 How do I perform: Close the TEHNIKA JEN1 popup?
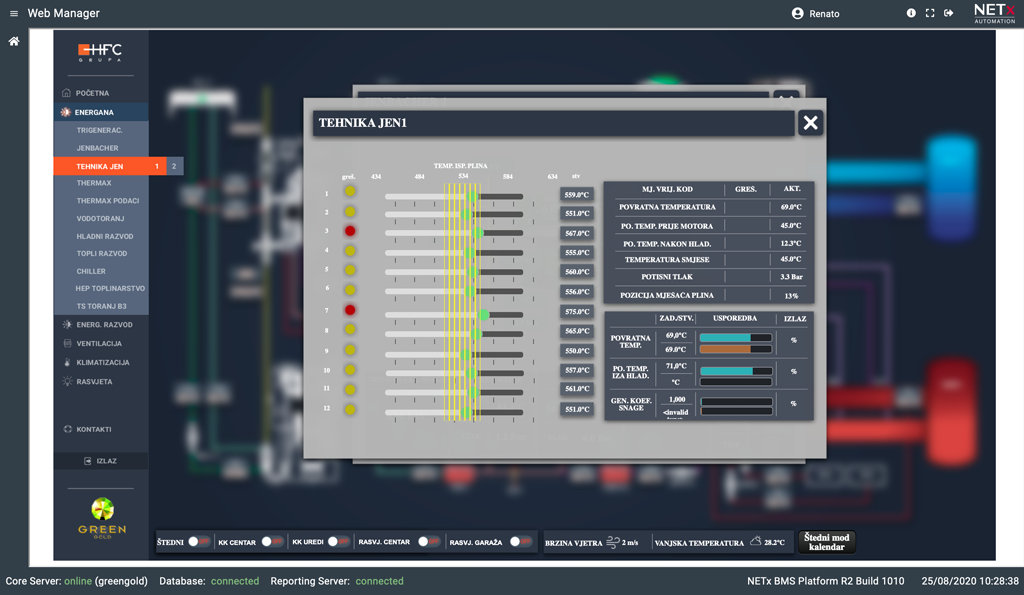(810, 123)
